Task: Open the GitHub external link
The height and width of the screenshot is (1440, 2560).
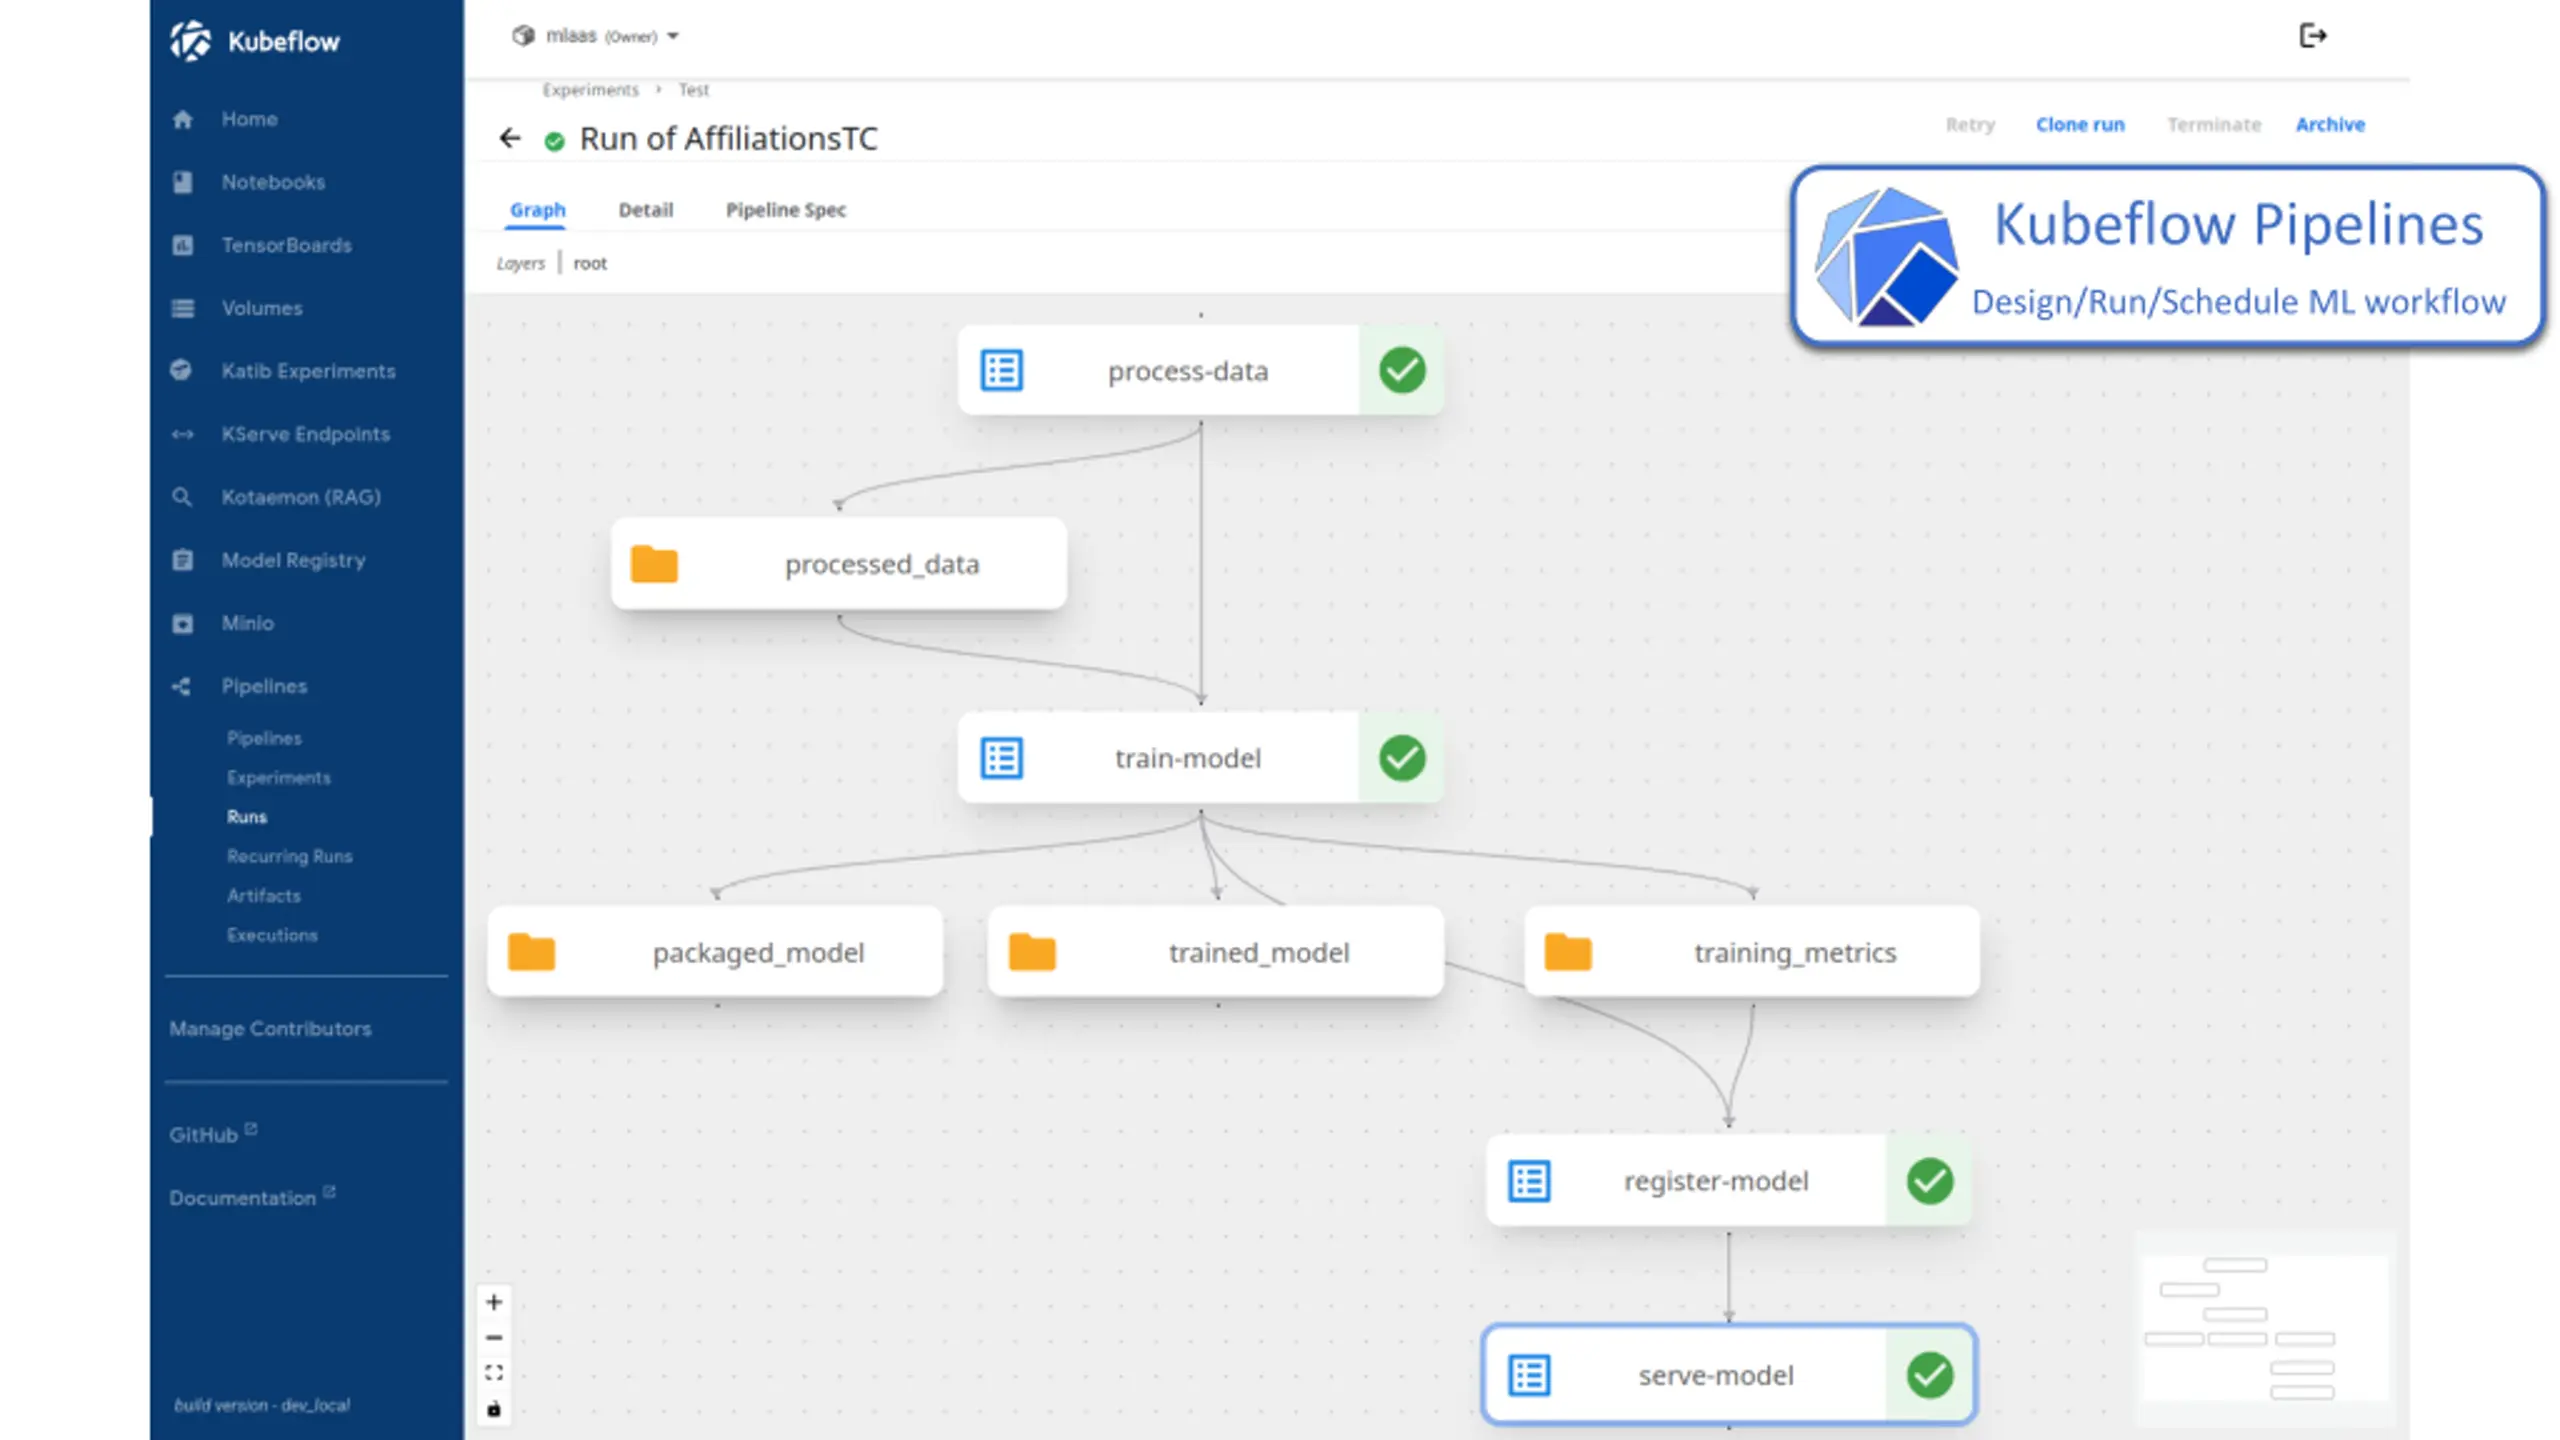Action: tap(212, 1134)
